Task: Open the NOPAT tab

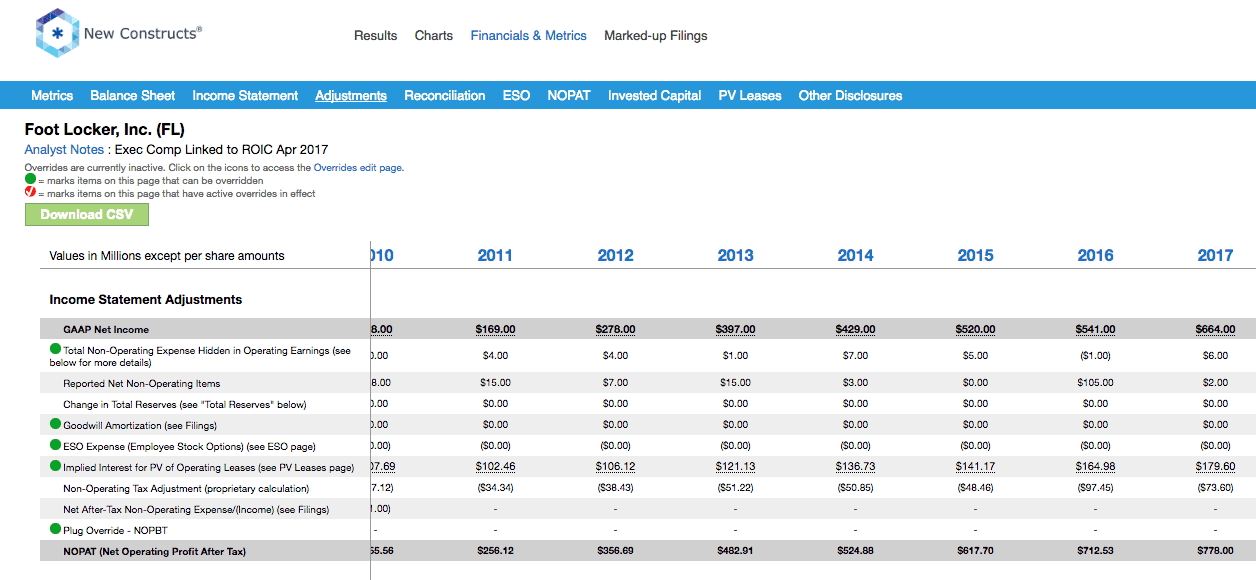Action: pos(569,96)
